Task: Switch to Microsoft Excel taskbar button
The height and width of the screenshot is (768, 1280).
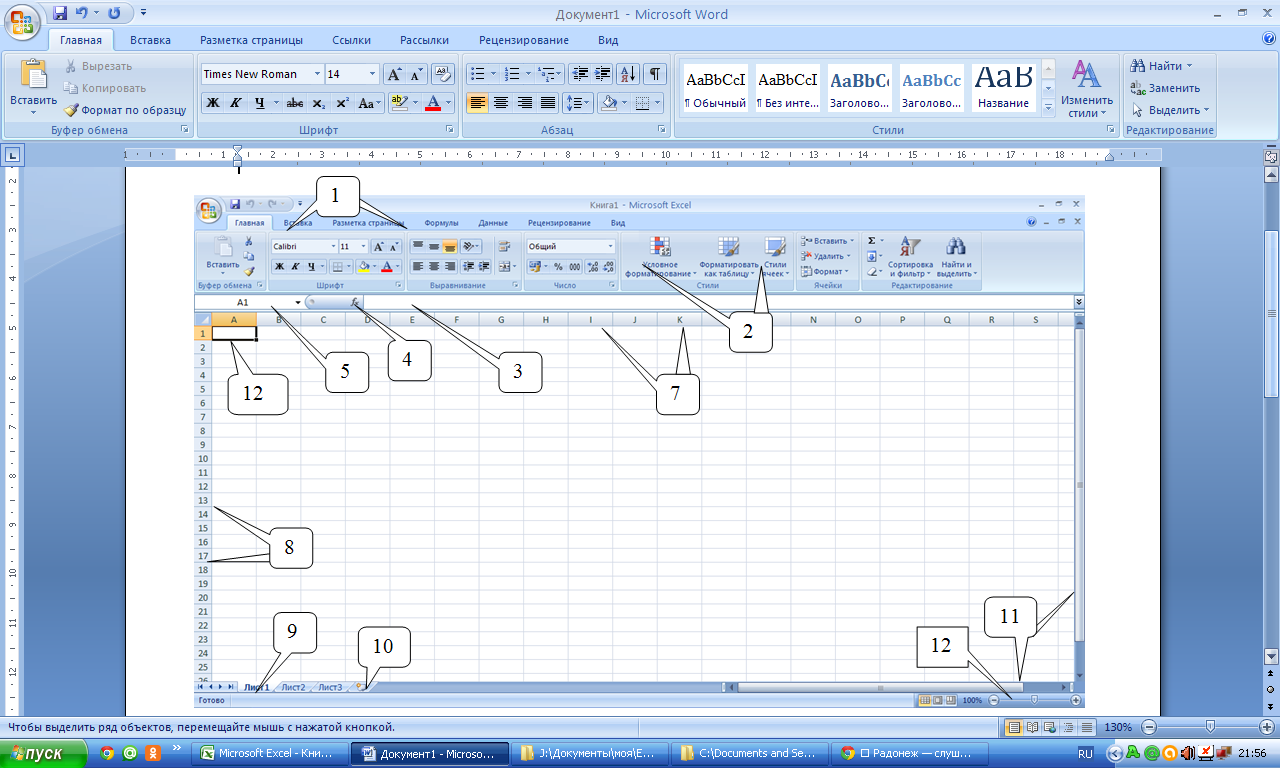Action: [x=270, y=753]
